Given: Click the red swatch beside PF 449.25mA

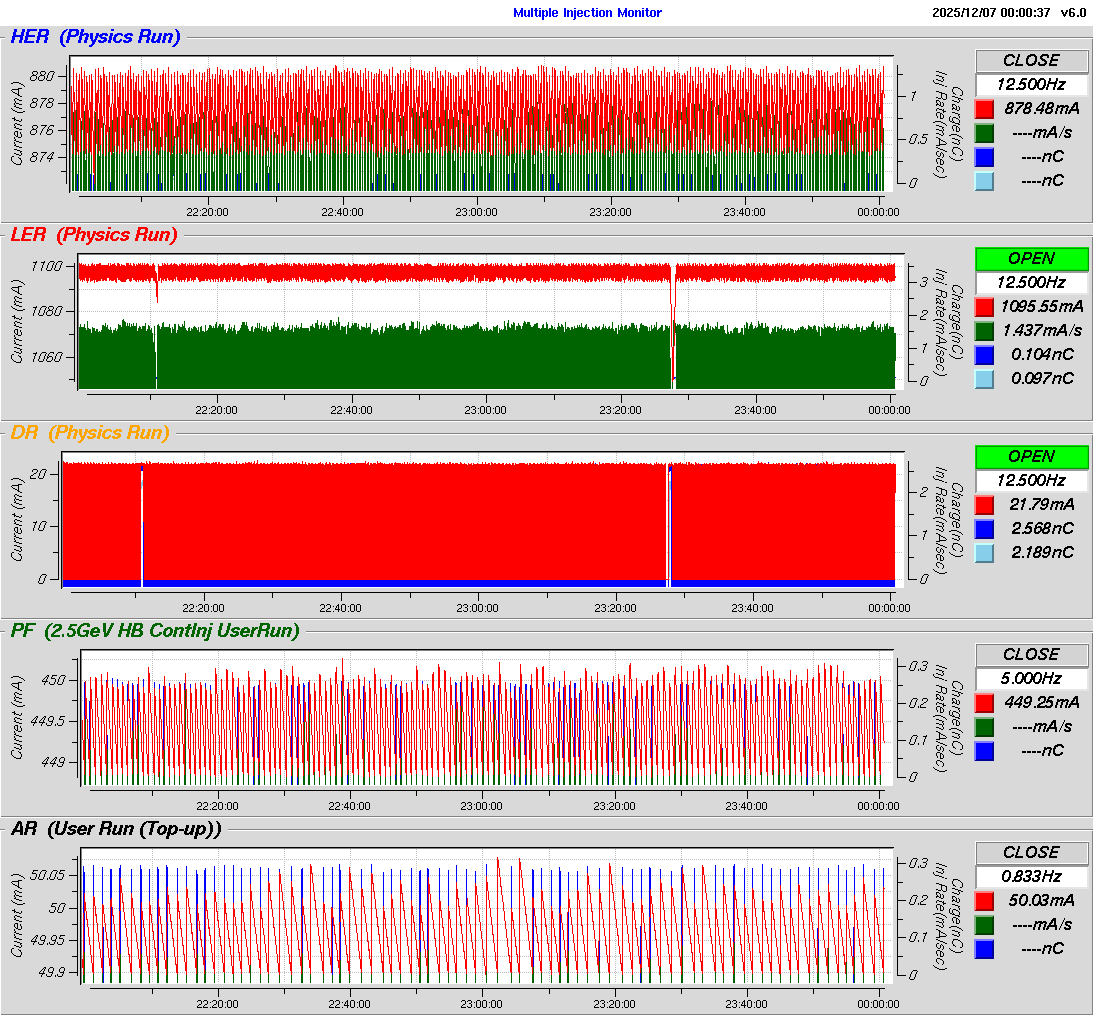Looking at the screenshot, I should 984,702.
